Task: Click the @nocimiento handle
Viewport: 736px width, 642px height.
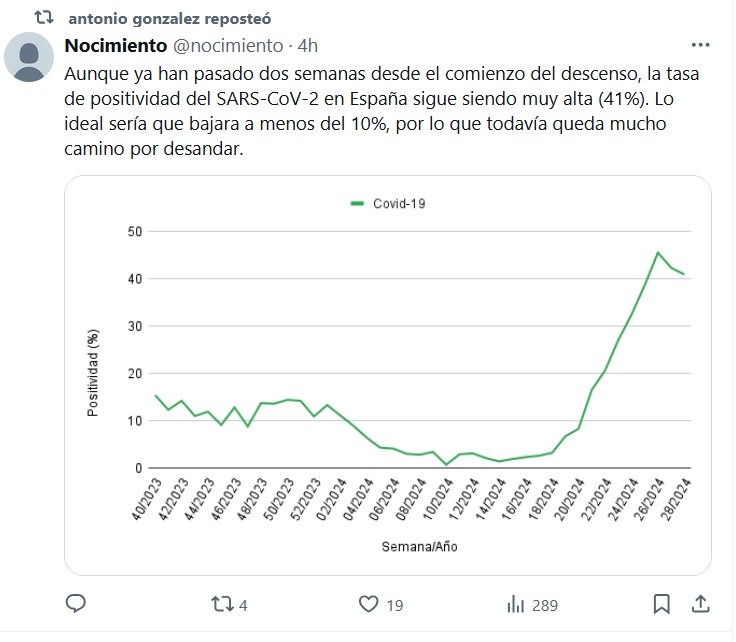Action: 229,46
